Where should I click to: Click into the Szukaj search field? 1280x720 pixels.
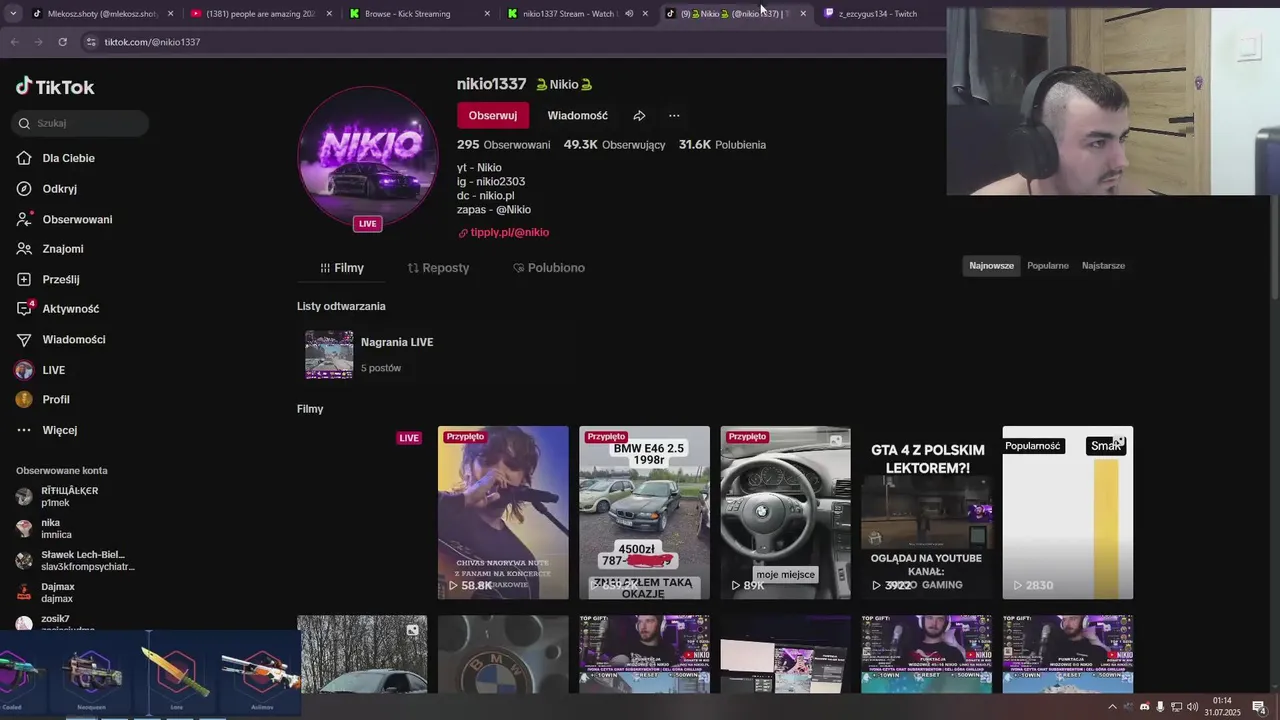tap(80, 123)
